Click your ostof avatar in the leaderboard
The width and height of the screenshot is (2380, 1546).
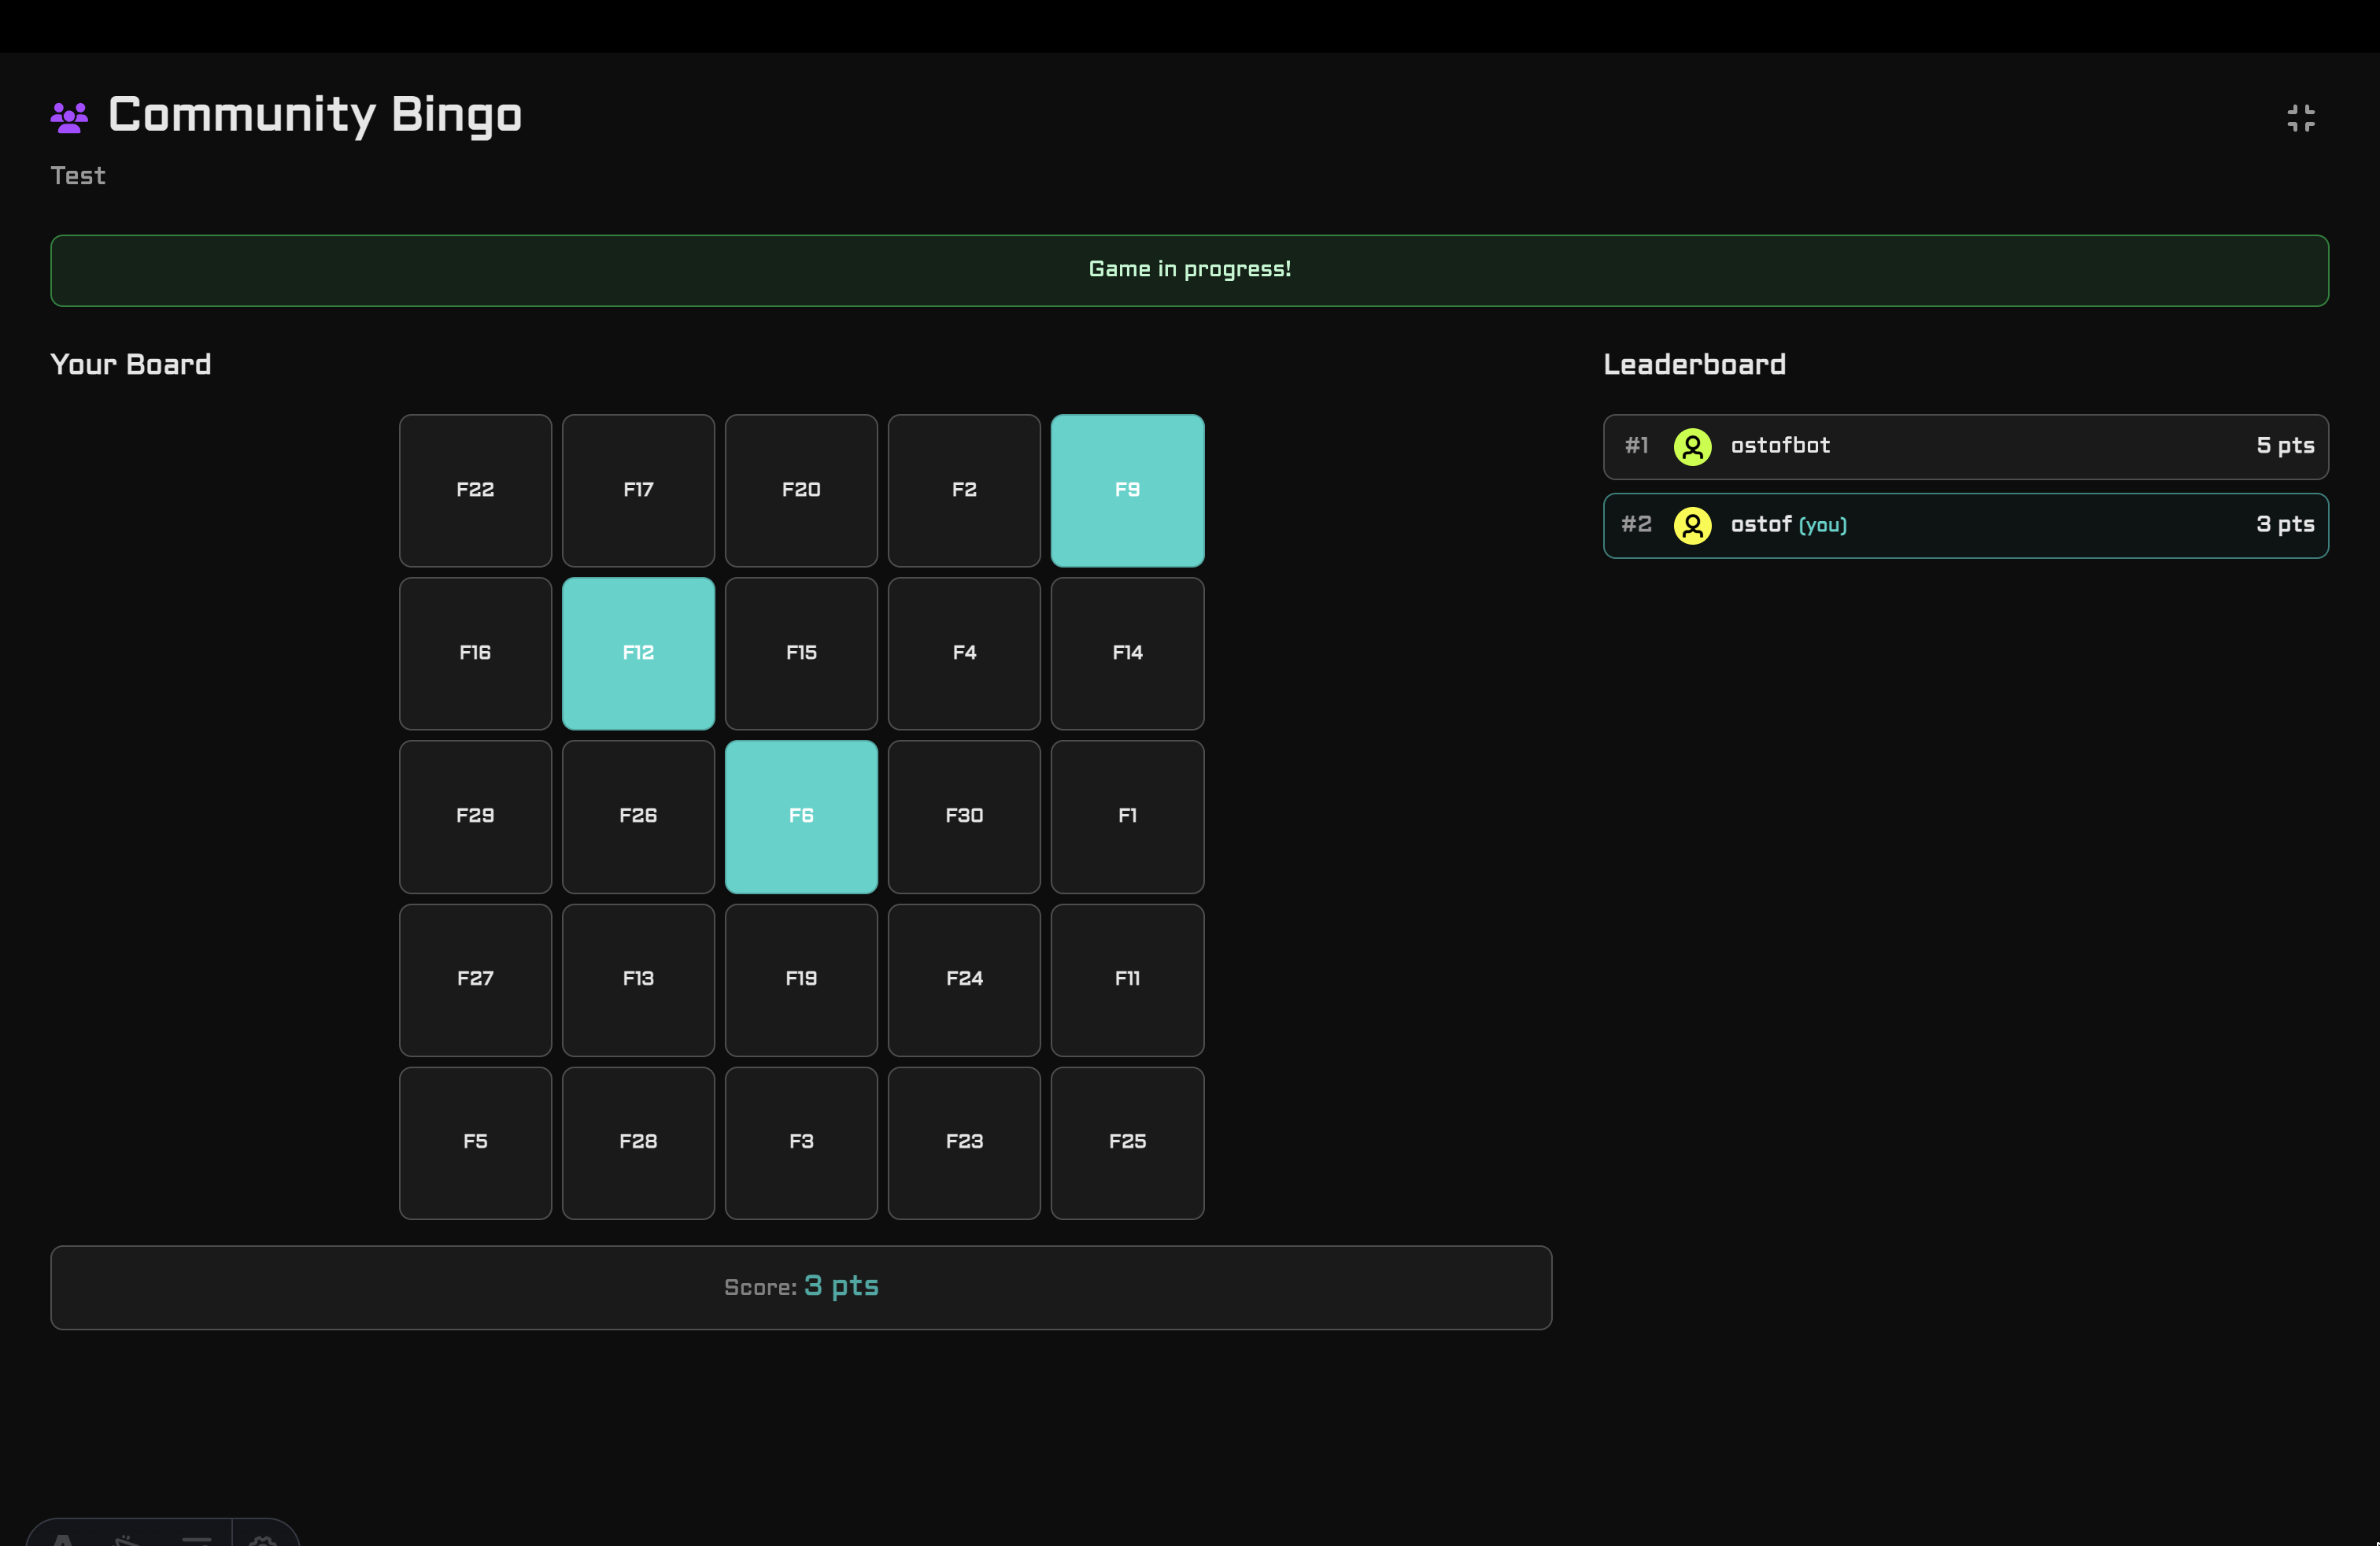click(x=1692, y=525)
